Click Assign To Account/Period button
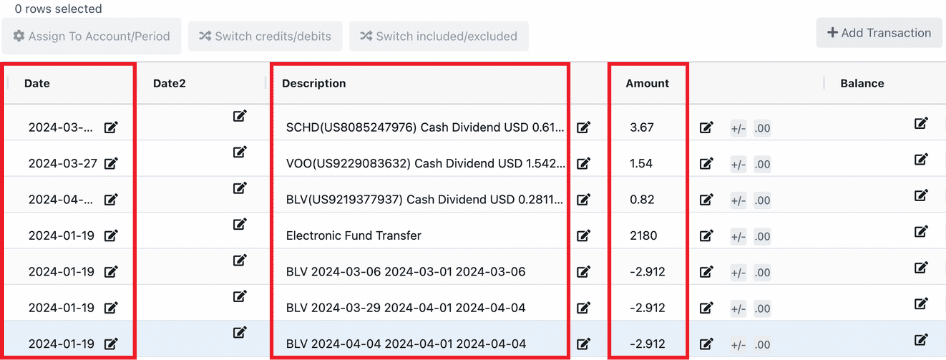Viewport: 946px width, 360px height. tap(91, 36)
